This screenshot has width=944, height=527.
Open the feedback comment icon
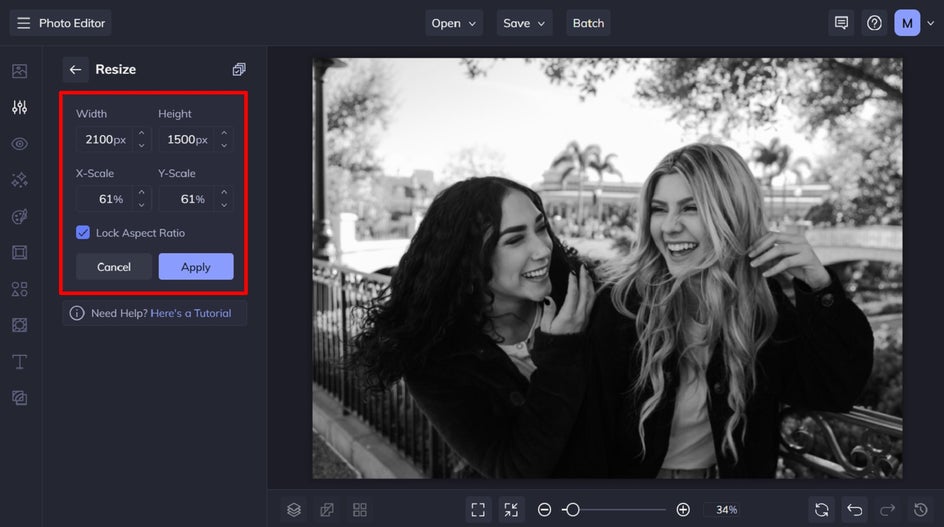[841, 23]
